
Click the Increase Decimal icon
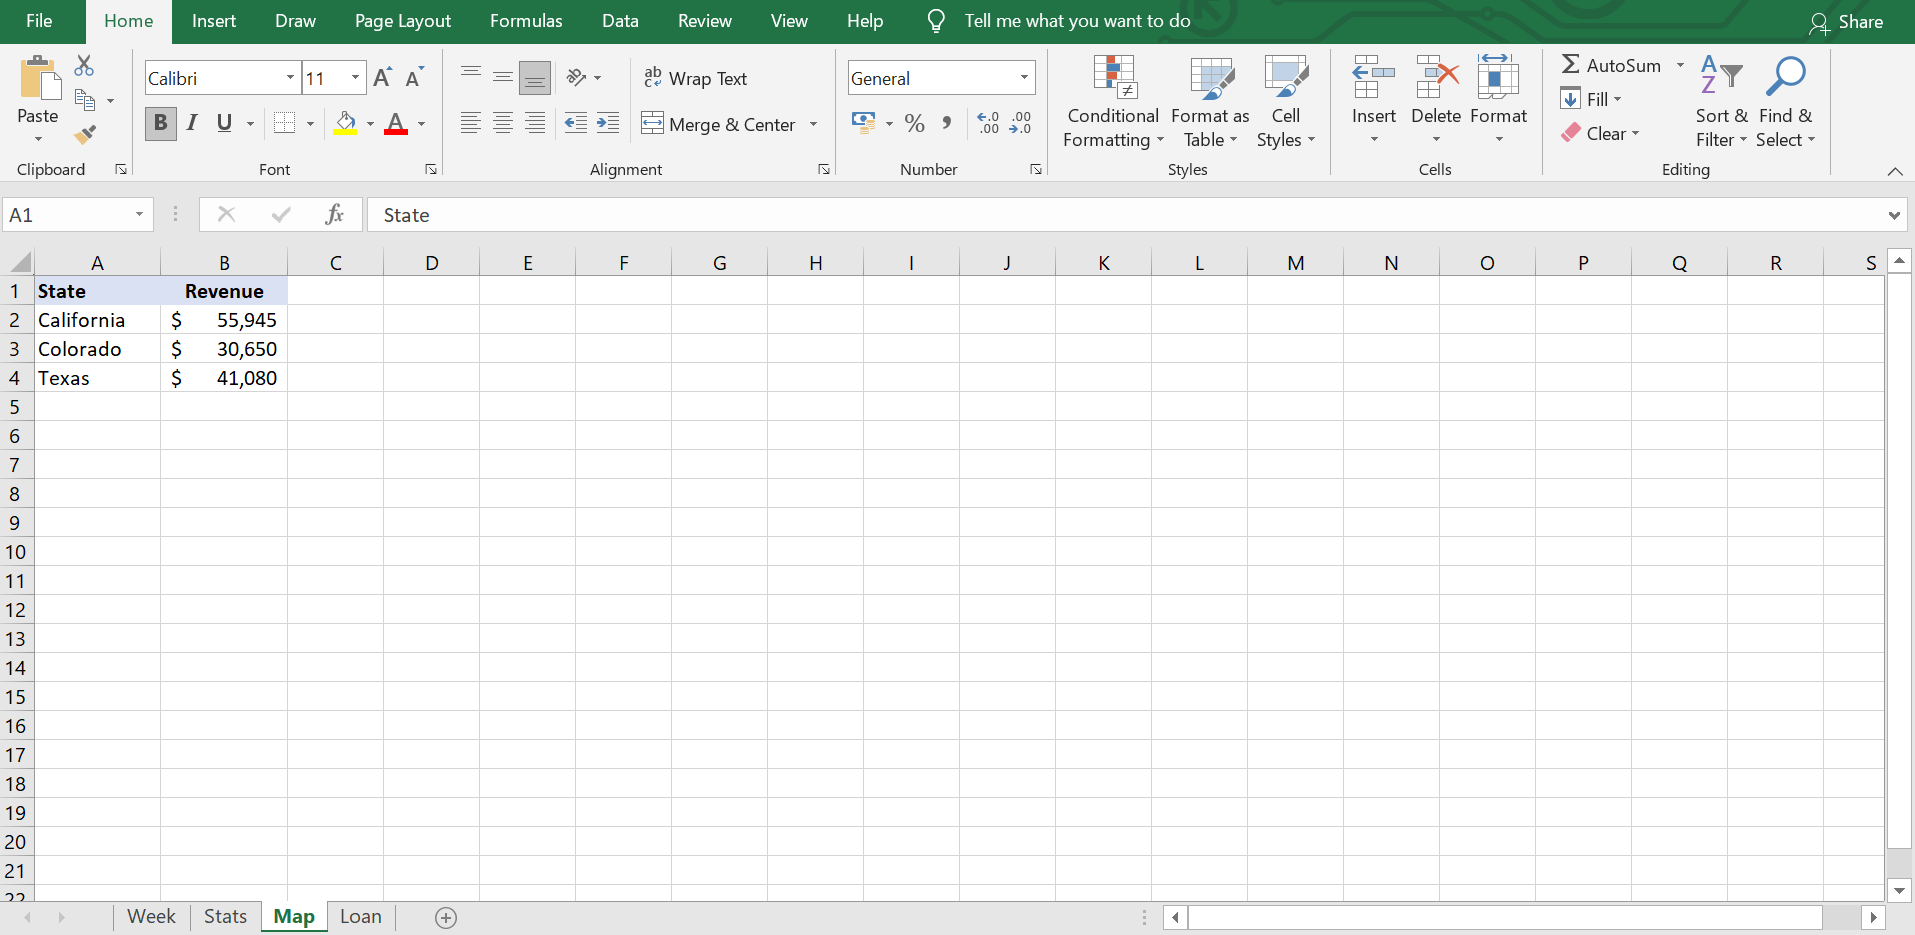pyautogui.click(x=987, y=123)
